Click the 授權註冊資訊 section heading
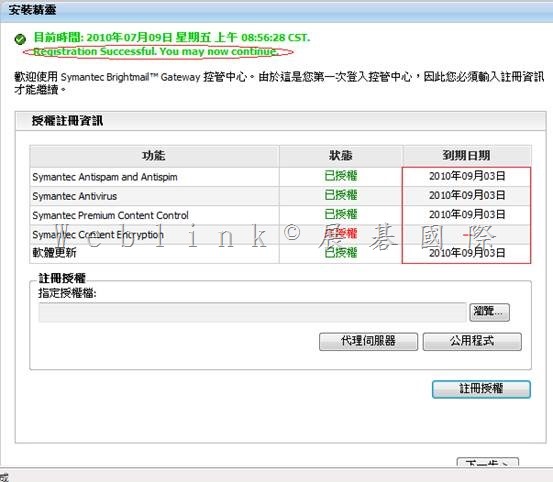The height and width of the screenshot is (482, 553). pos(67,121)
